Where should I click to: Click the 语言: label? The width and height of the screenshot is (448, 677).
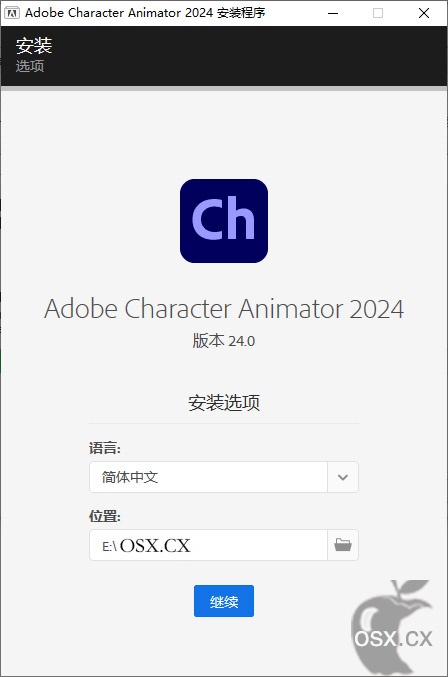point(105,448)
